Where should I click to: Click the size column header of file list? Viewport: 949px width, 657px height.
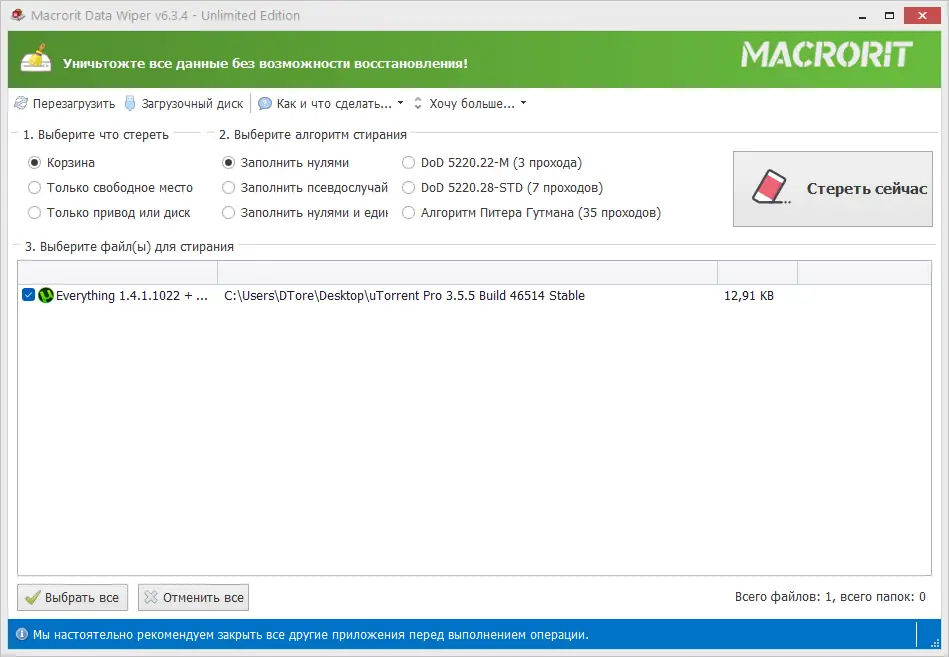[757, 273]
